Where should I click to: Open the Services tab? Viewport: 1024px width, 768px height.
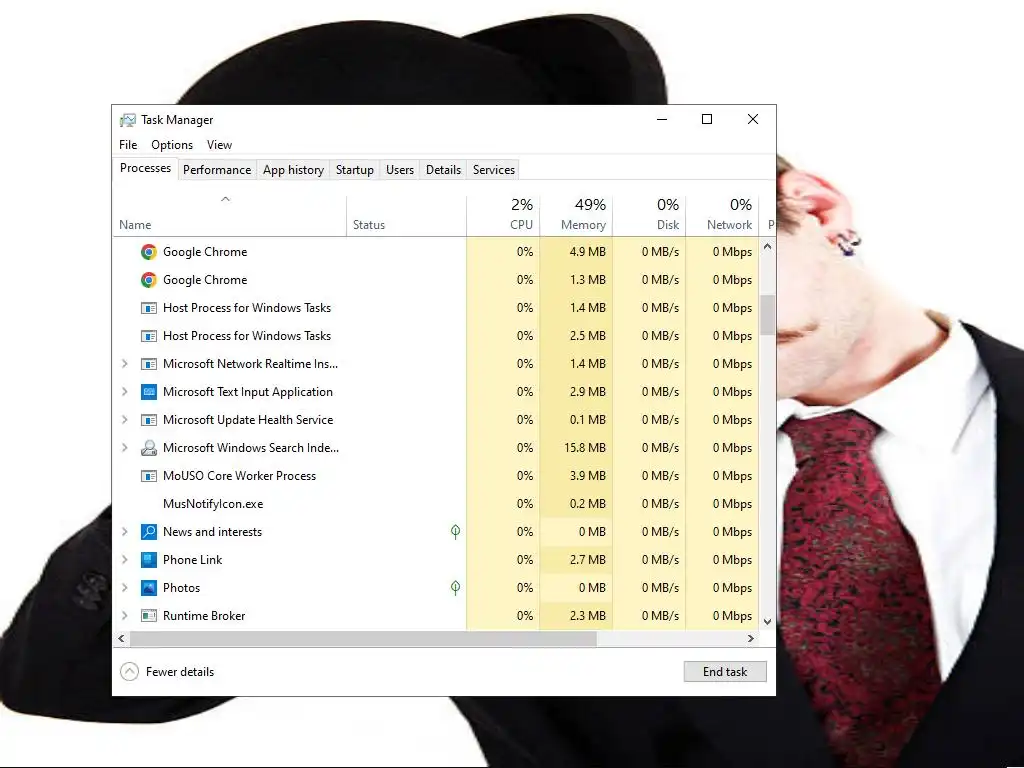point(494,170)
